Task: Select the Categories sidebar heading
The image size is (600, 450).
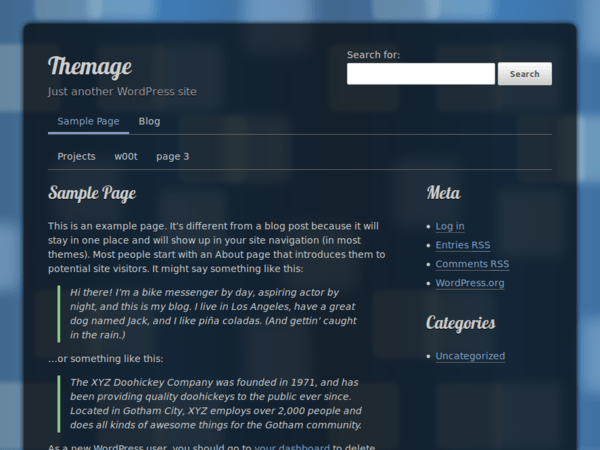Action: [x=461, y=323]
